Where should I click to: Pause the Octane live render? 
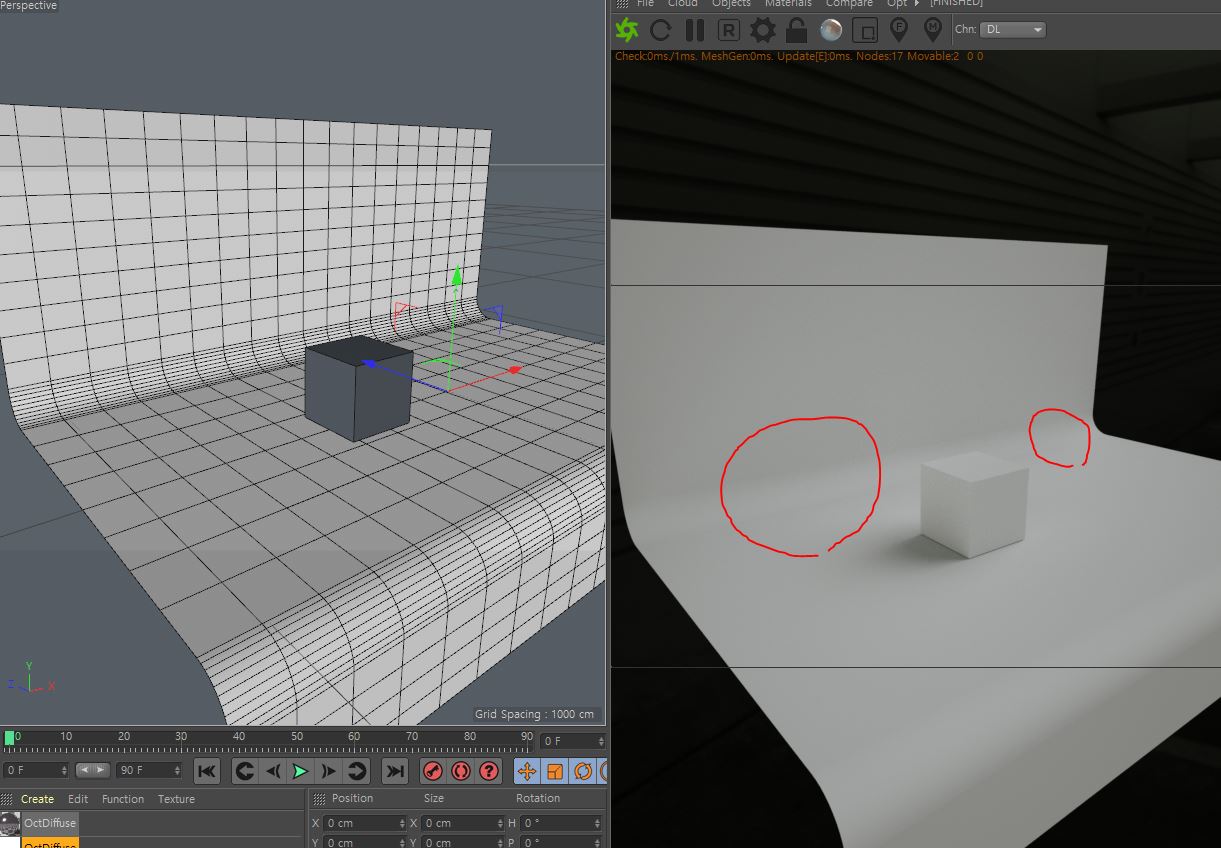tap(694, 30)
